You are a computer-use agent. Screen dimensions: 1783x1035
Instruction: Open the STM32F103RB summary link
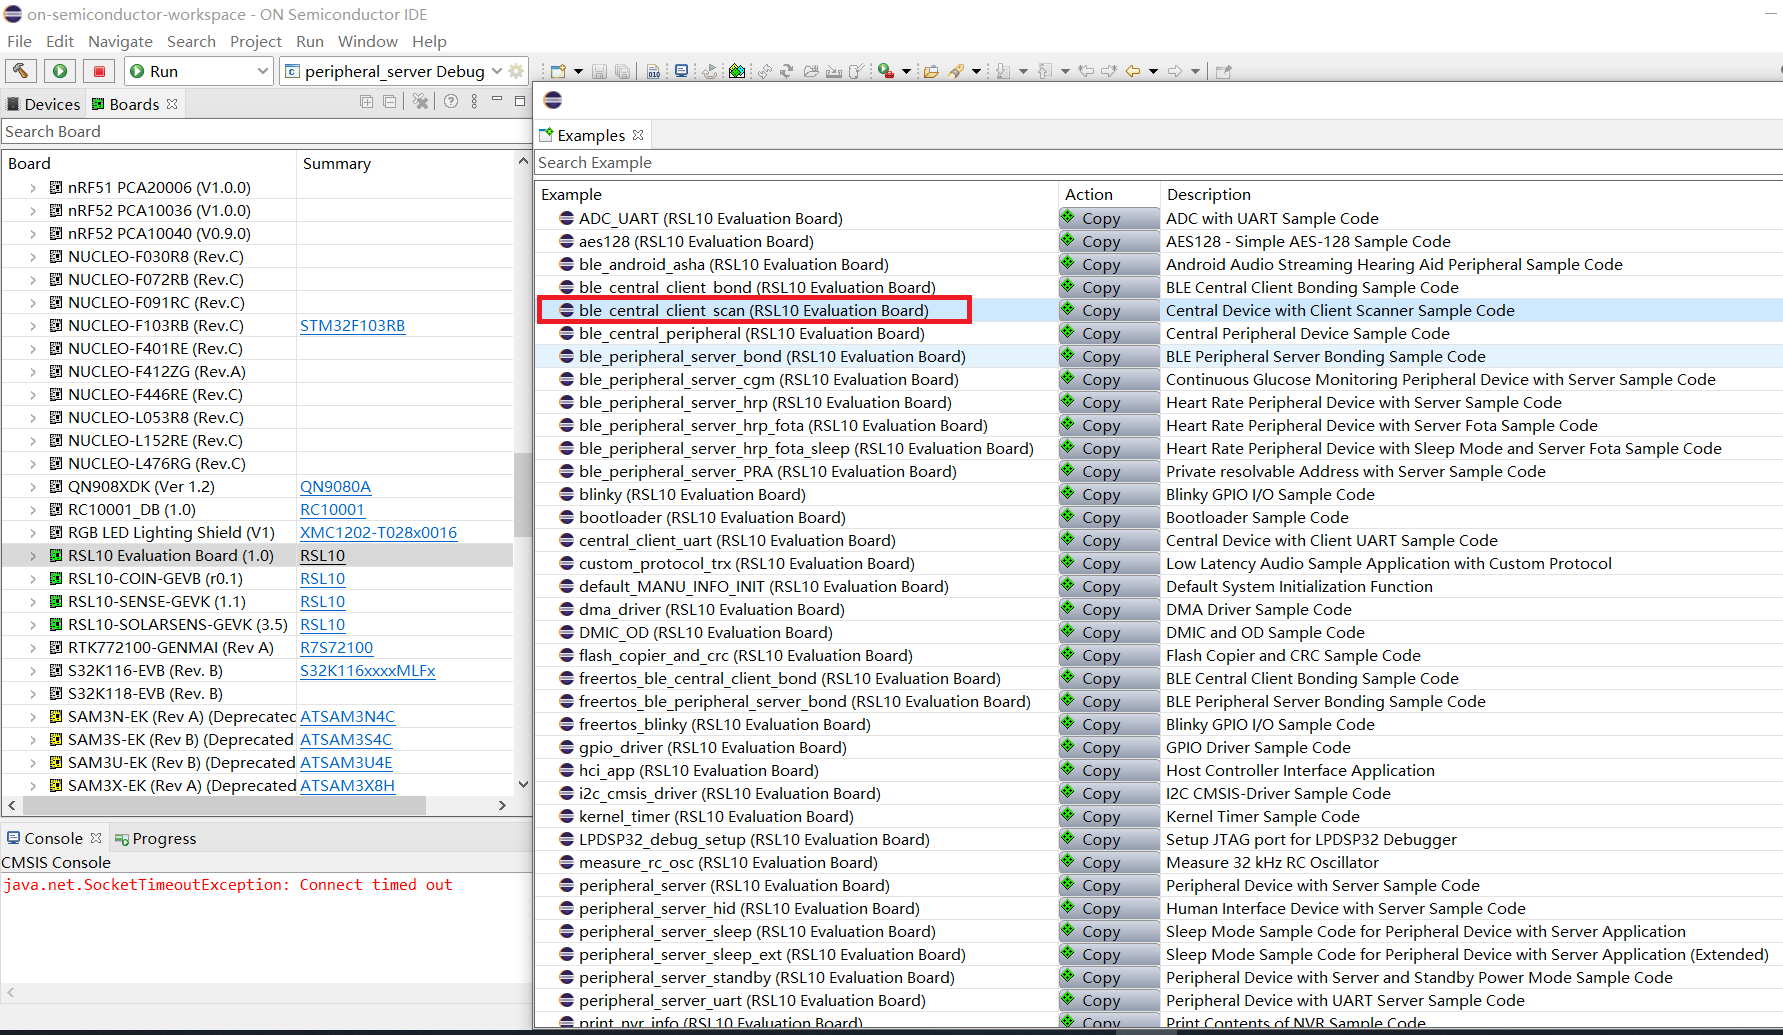(x=352, y=325)
